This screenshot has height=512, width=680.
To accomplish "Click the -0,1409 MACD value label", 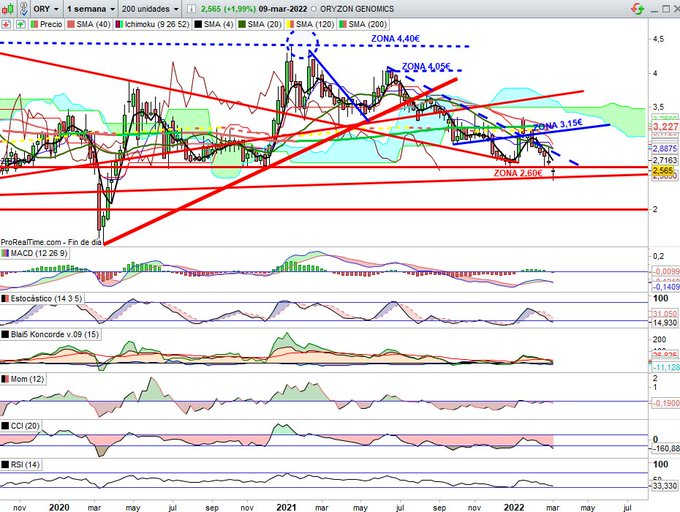I will point(666,287).
